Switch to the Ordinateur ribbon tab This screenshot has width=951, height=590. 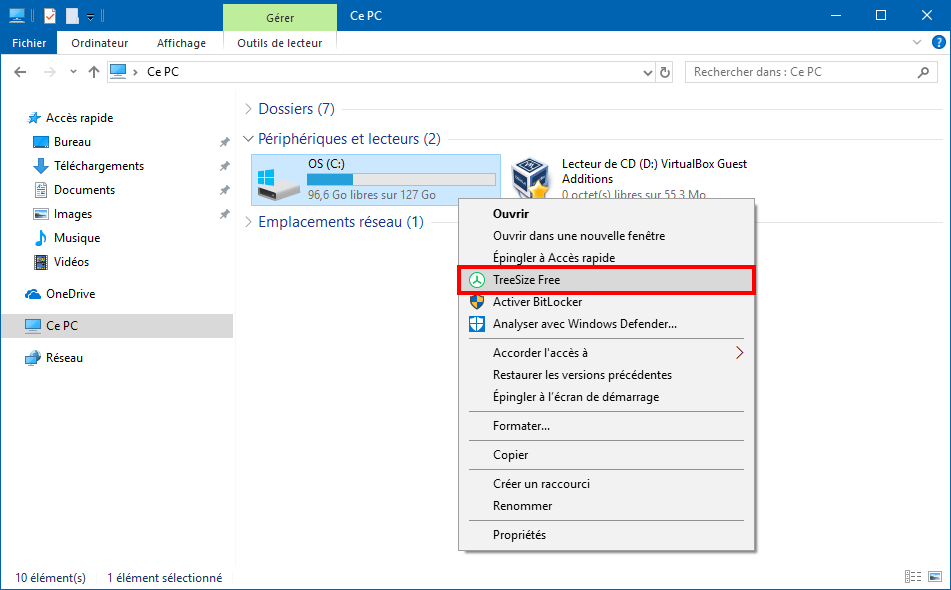99,43
